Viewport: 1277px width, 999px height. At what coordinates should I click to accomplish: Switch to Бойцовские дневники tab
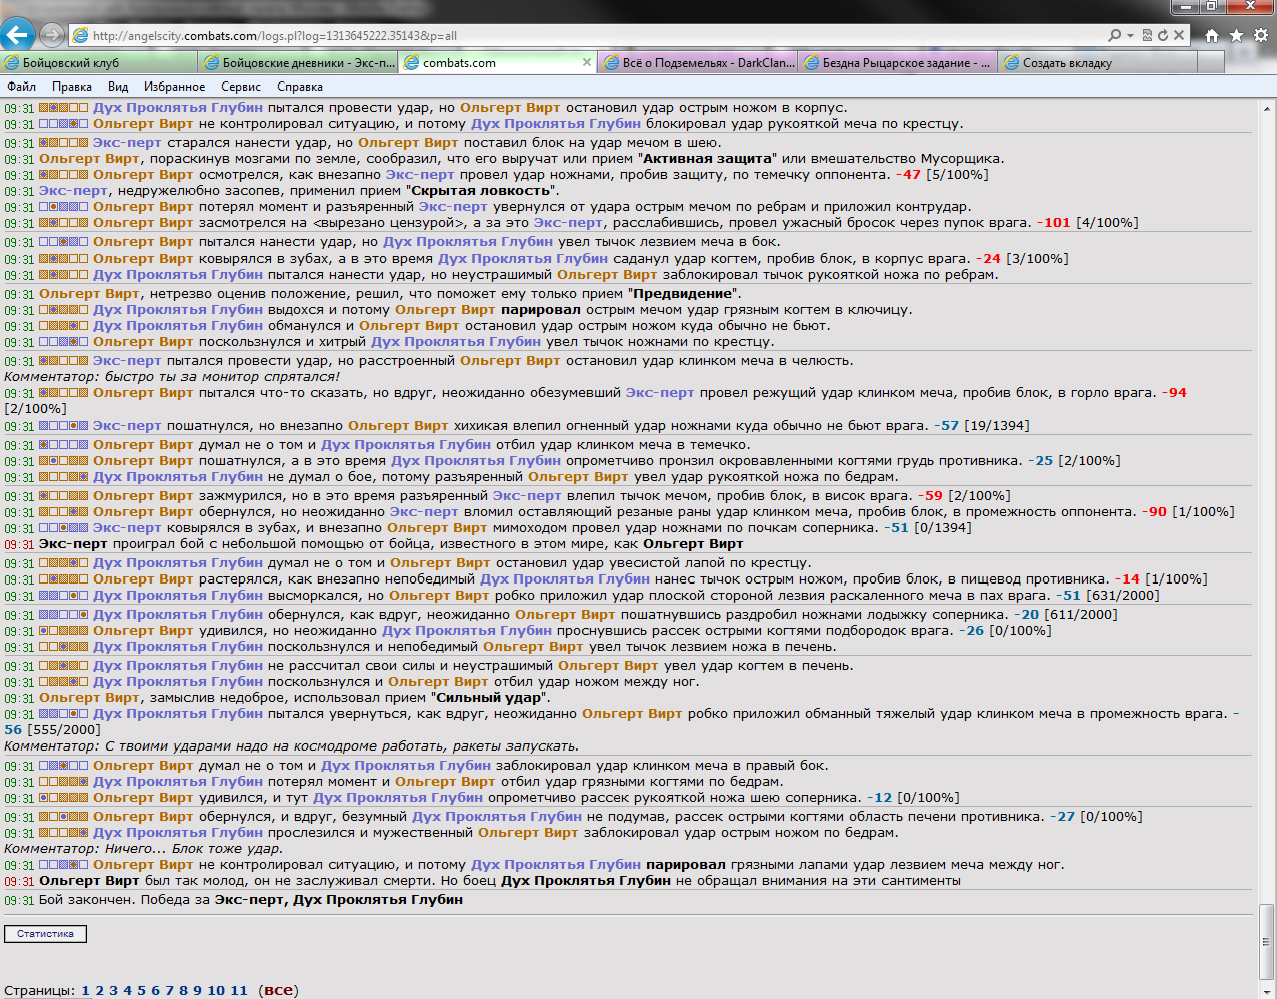[x=299, y=62]
